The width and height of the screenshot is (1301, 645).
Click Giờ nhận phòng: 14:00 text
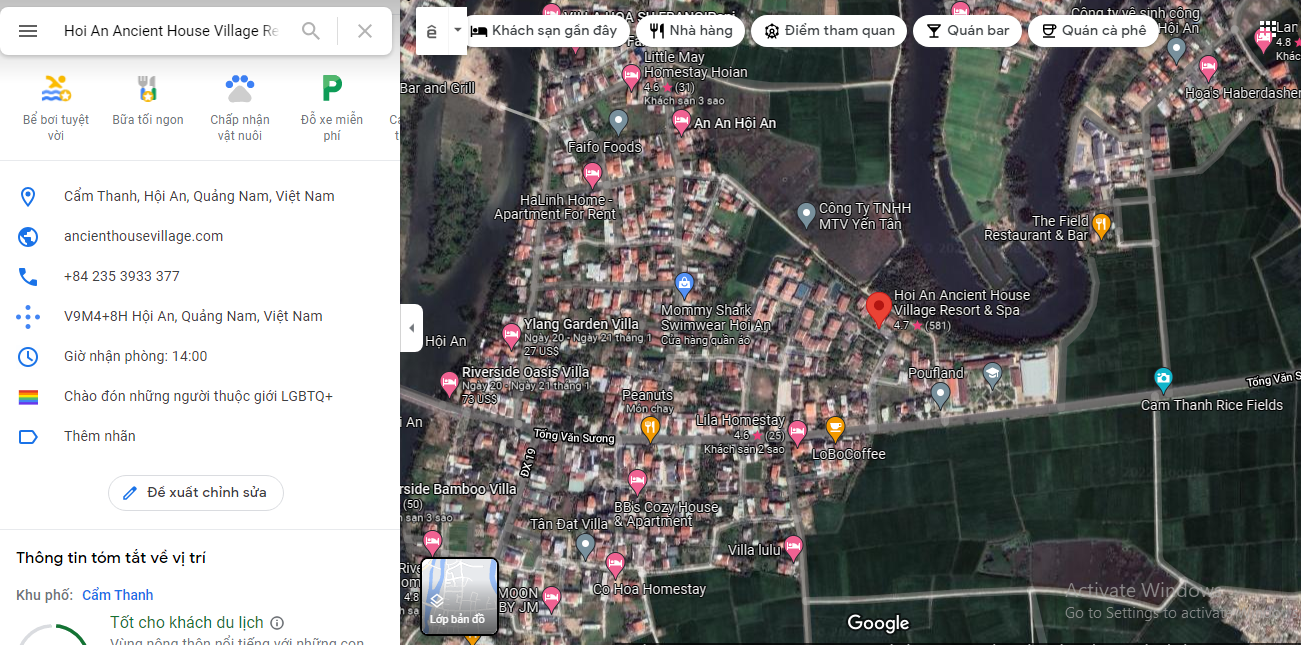[x=136, y=356]
